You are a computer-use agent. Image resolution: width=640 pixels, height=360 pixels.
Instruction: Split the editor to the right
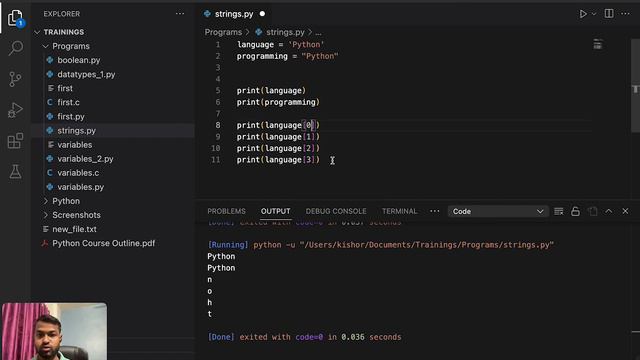(x=609, y=13)
